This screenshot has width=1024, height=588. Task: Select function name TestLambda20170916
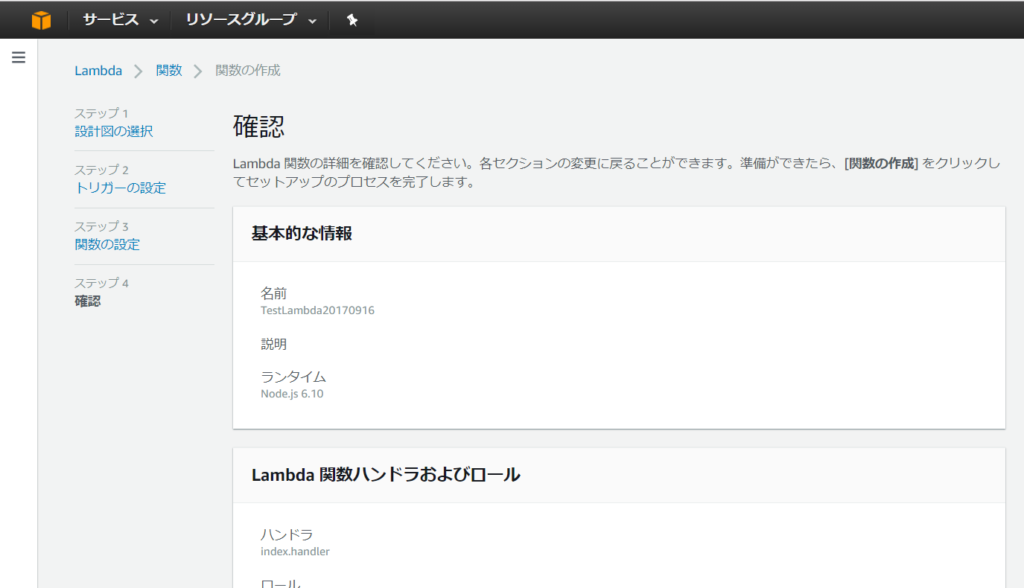(x=317, y=310)
